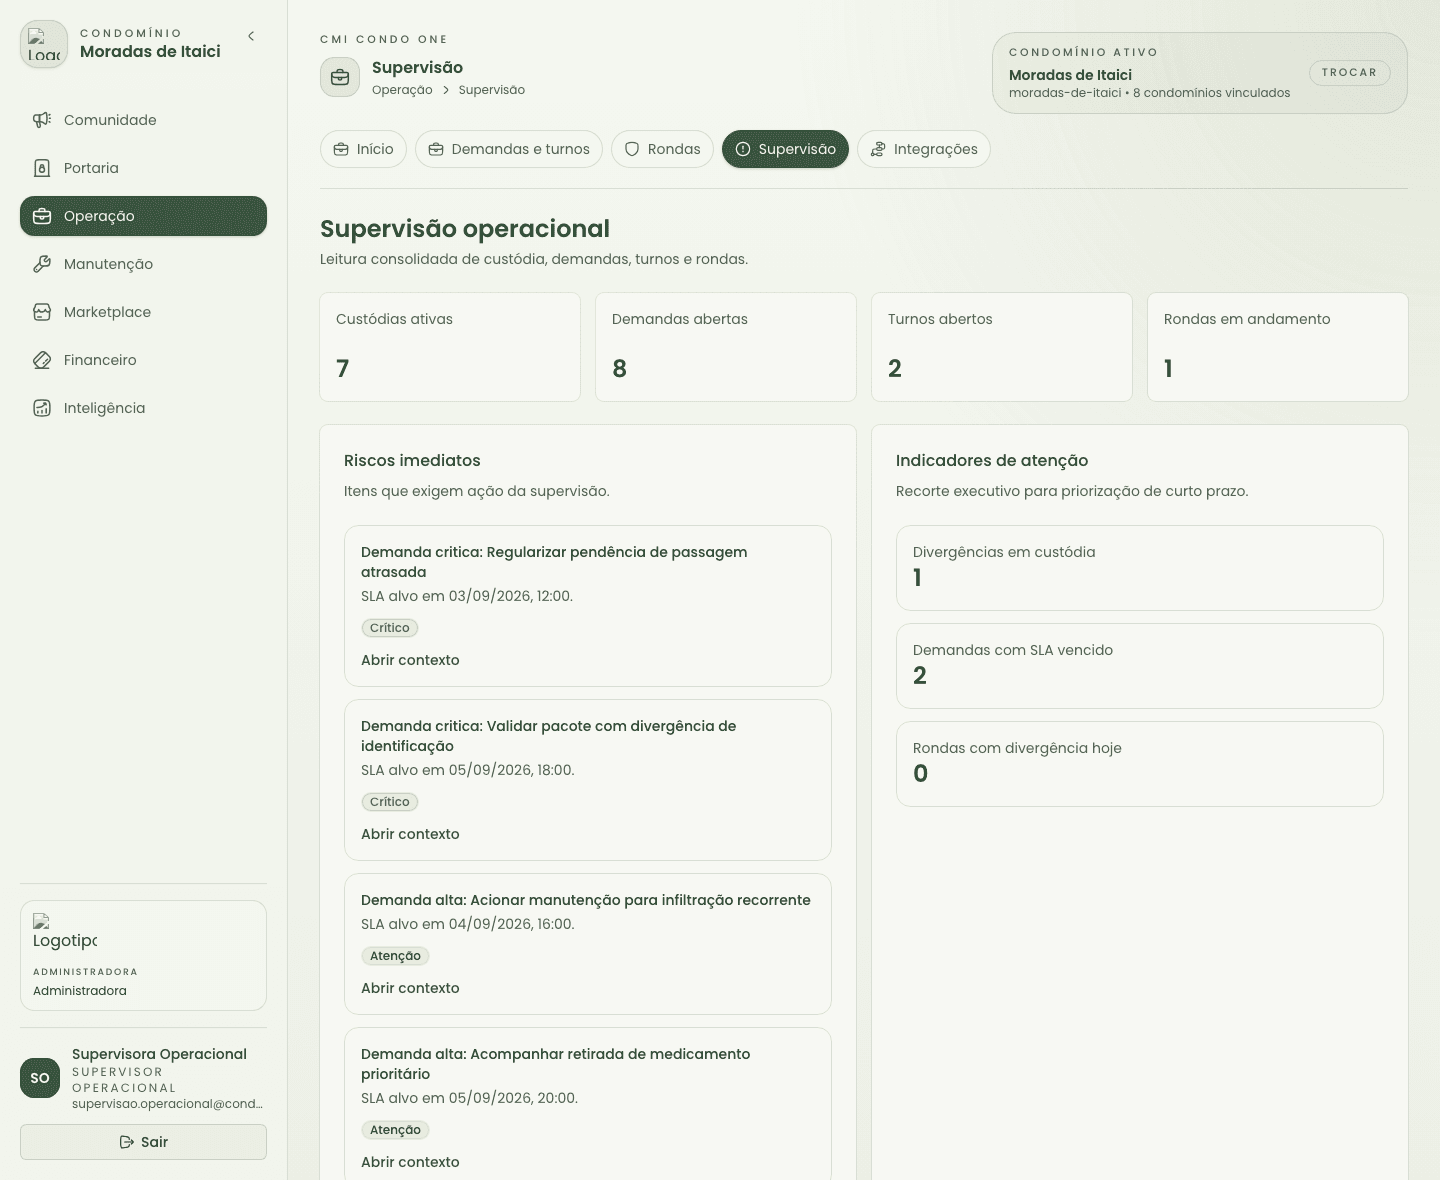Image resolution: width=1440 pixels, height=1180 pixels.
Task: Go to the Integrações tab
Action: [924, 149]
